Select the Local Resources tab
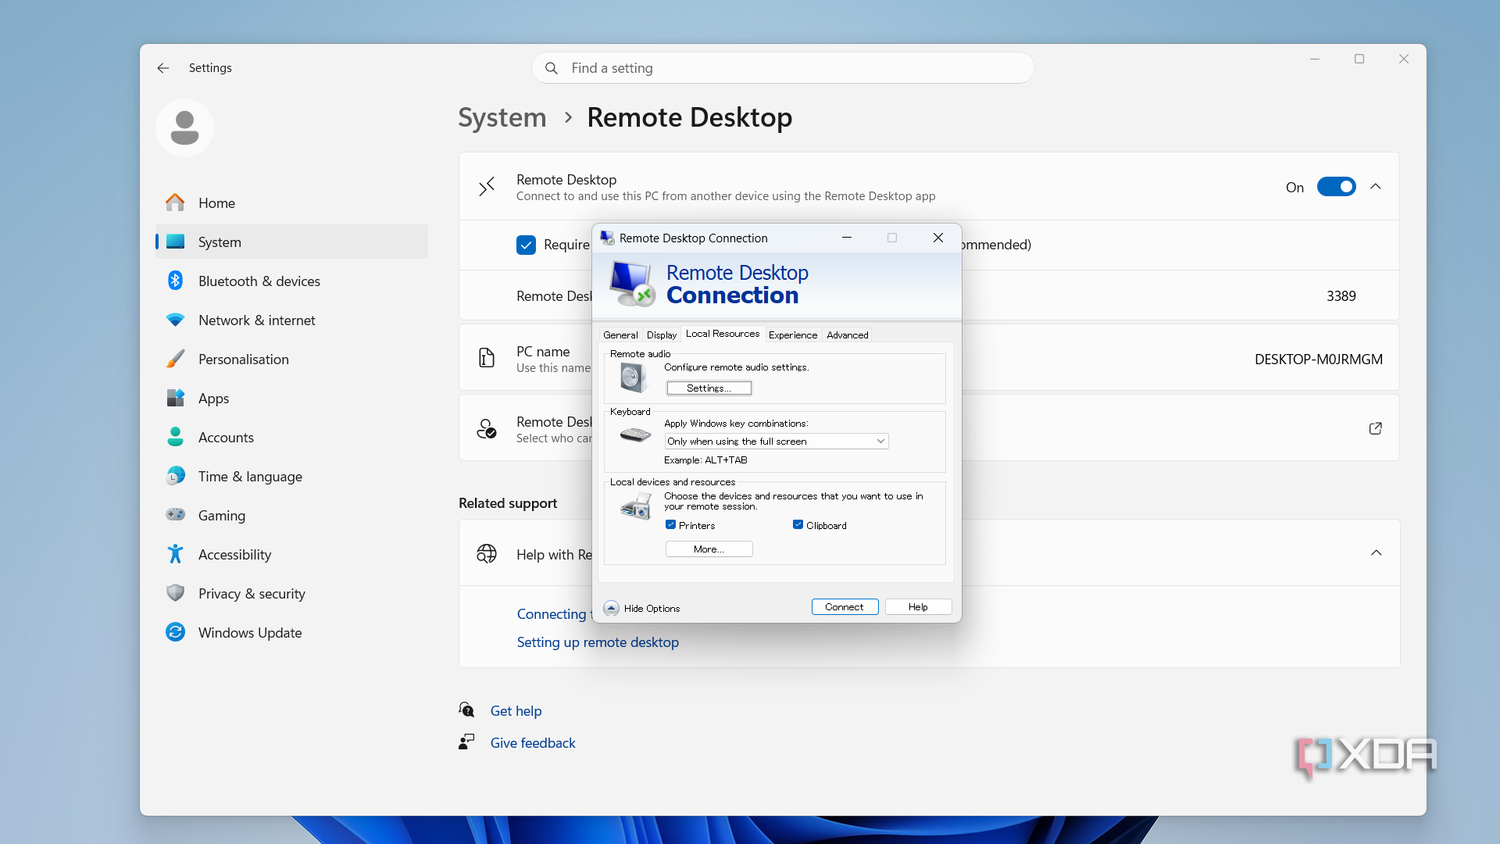 click(x=723, y=334)
